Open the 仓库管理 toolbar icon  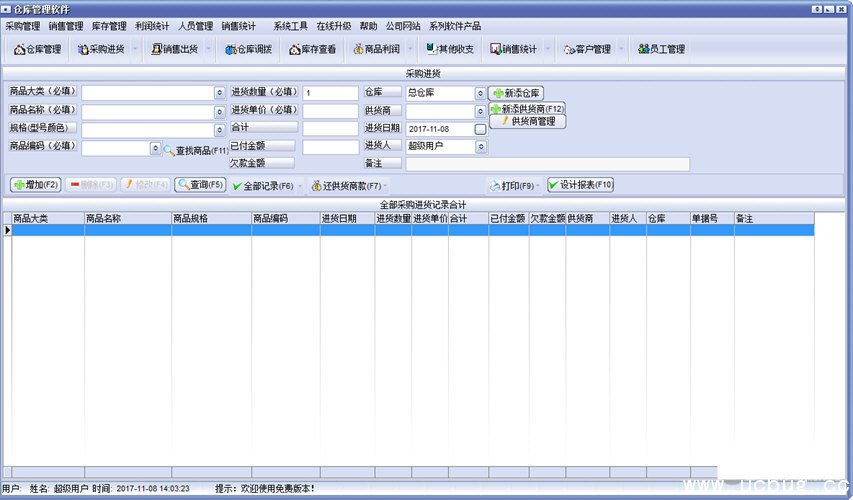[37, 49]
